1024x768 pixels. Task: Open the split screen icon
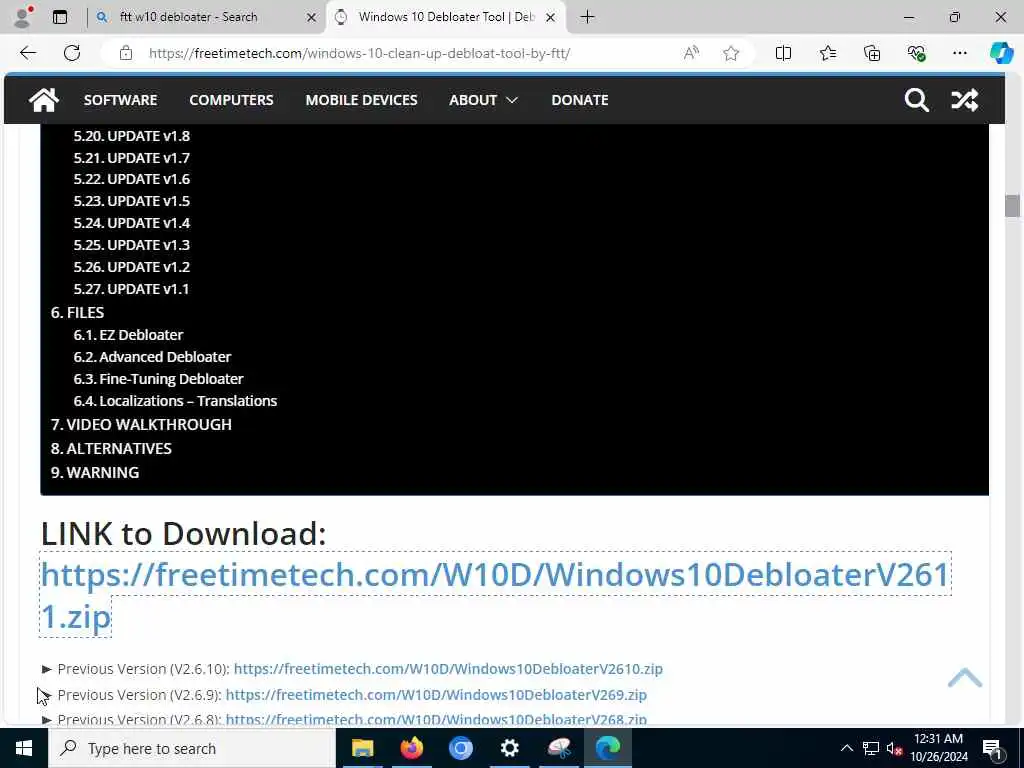pos(783,53)
